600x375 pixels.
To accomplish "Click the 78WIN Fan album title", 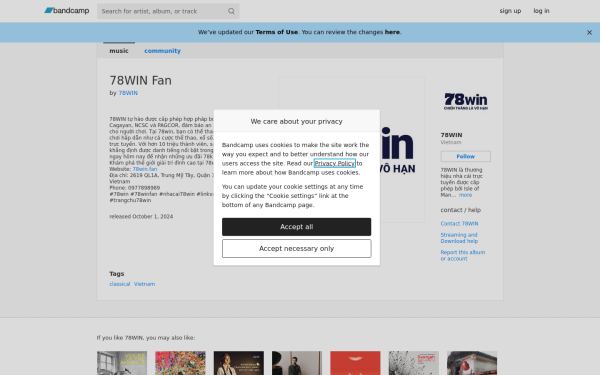I will (x=140, y=80).
